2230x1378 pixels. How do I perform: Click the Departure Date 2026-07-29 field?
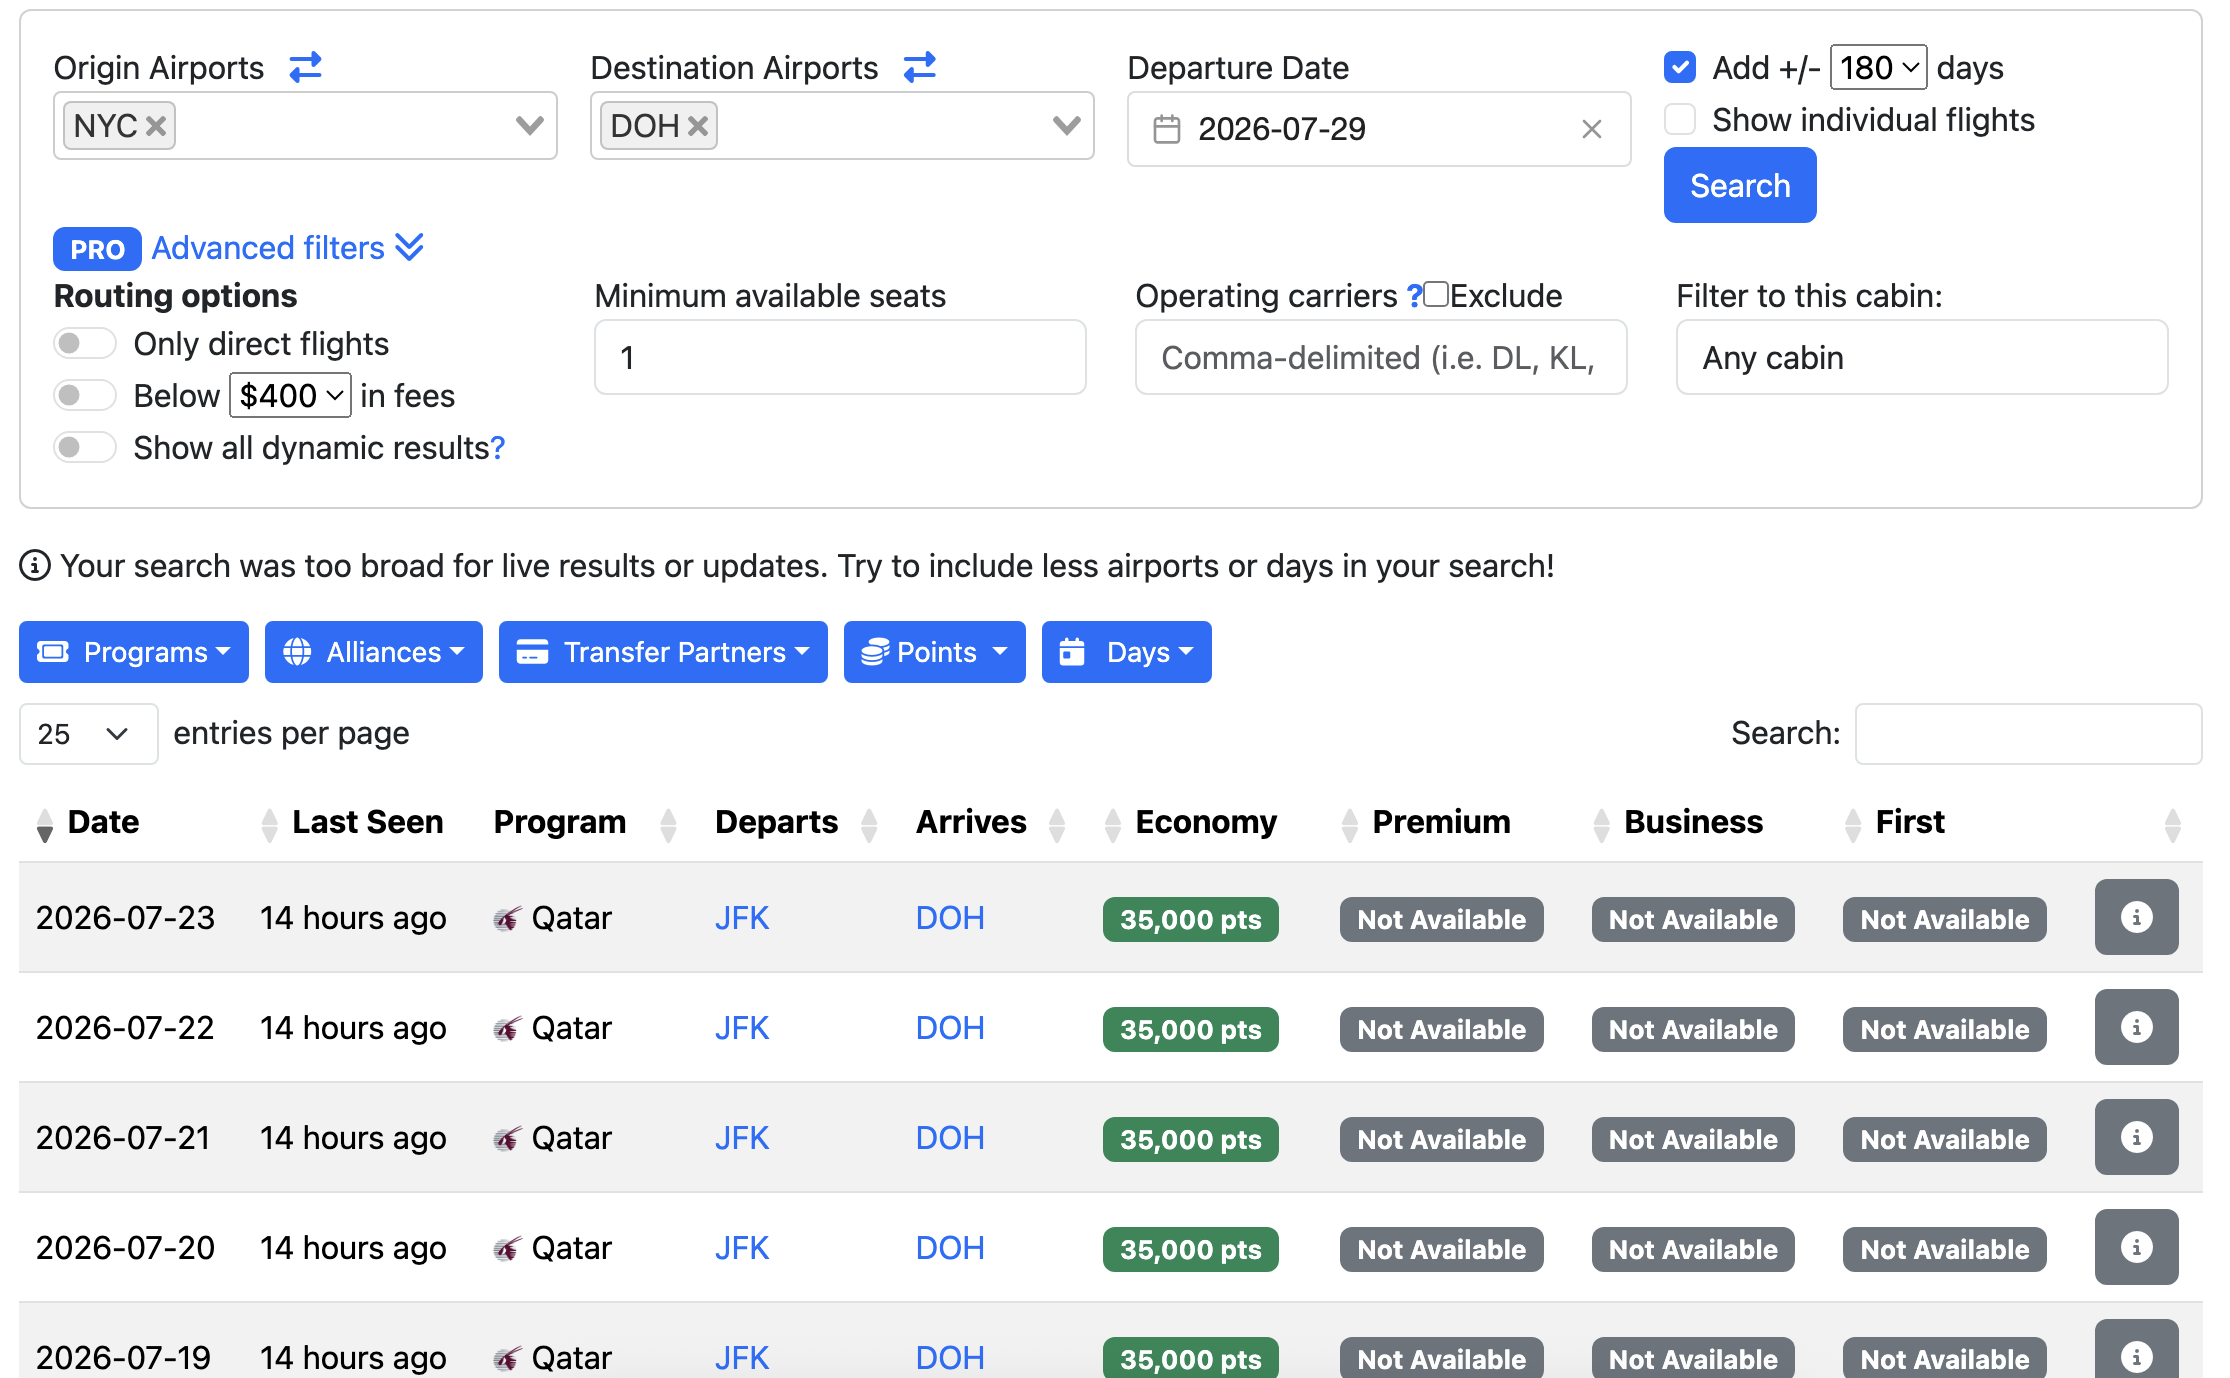pyautogui.click(x=1379, y=129)
